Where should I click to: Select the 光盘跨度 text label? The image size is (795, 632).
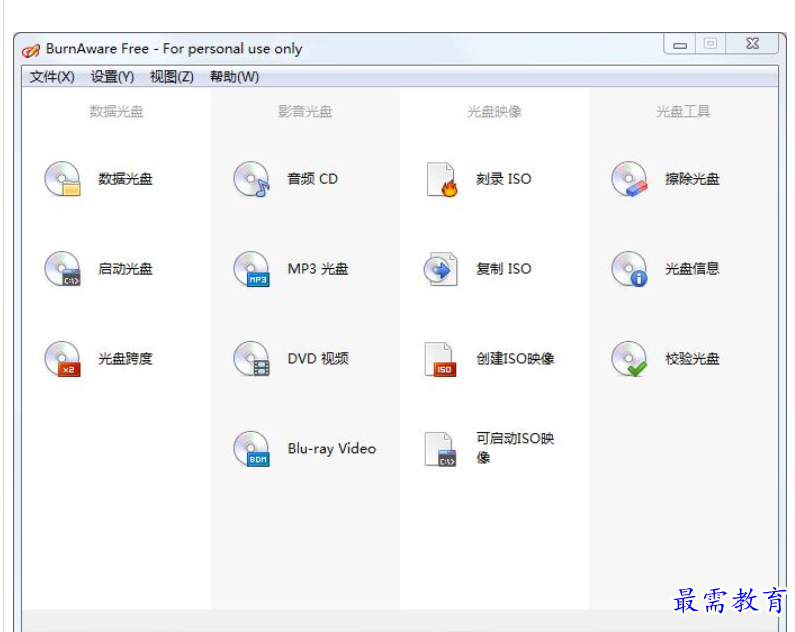click(x=125, y=358)
